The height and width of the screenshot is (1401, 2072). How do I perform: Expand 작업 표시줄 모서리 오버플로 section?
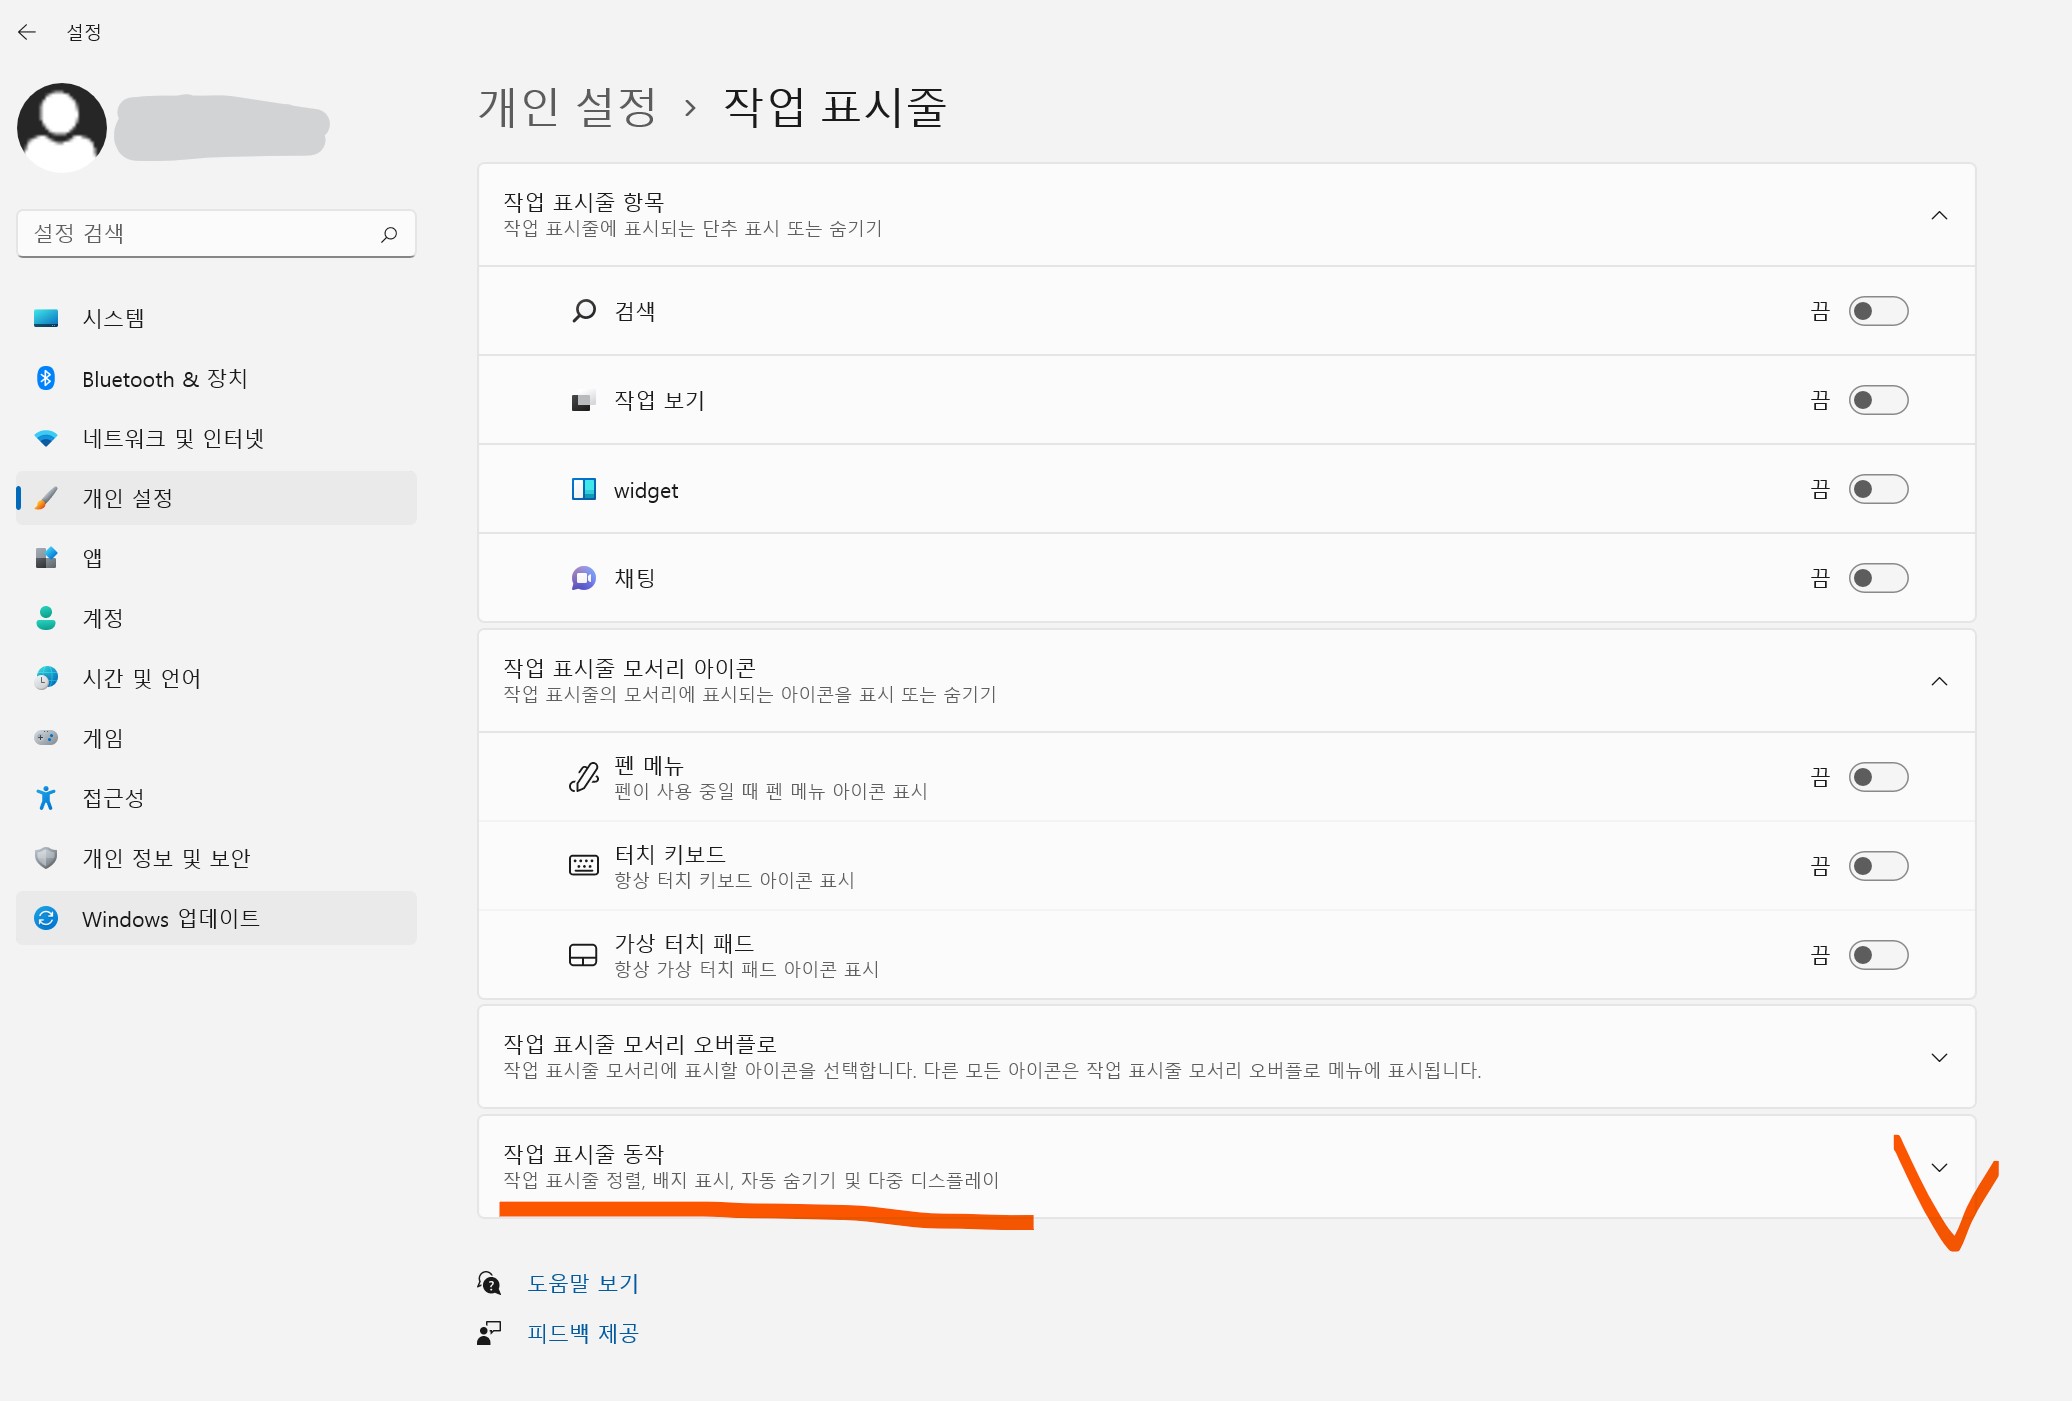tap(1938, 1057)
